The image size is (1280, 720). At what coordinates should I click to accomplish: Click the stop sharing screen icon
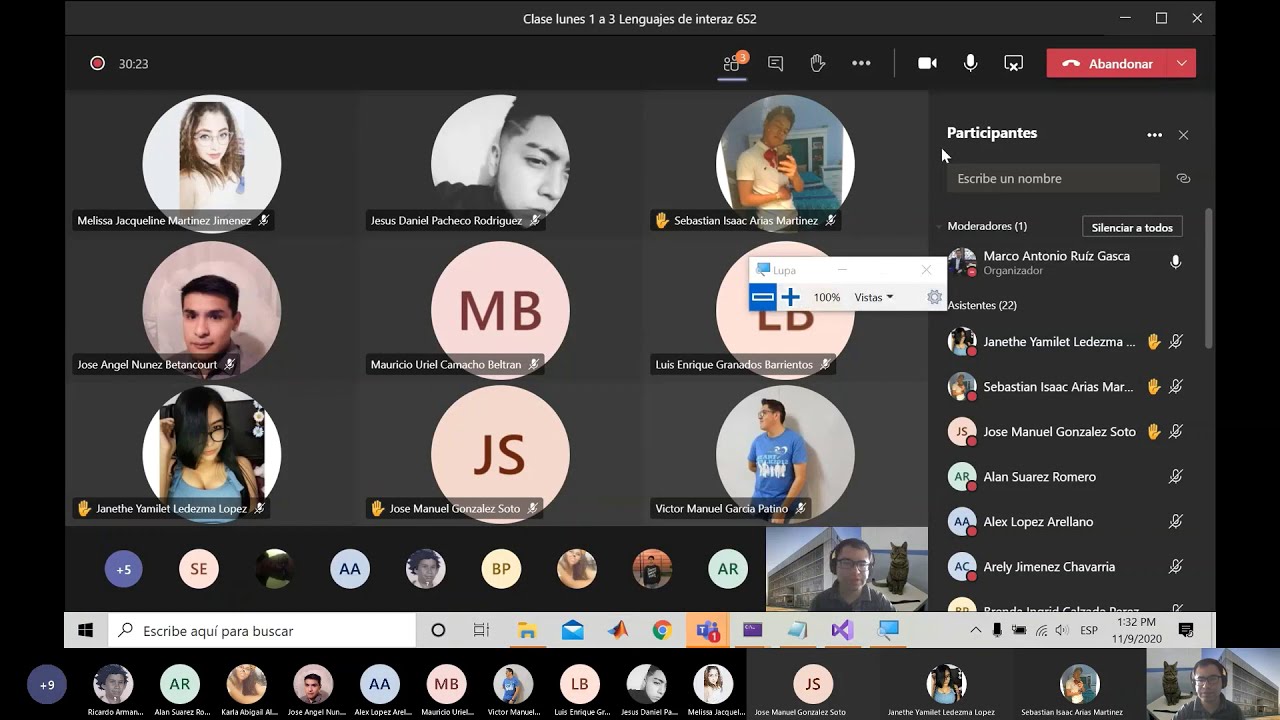pyautogui.click(x=1013, y=63)
